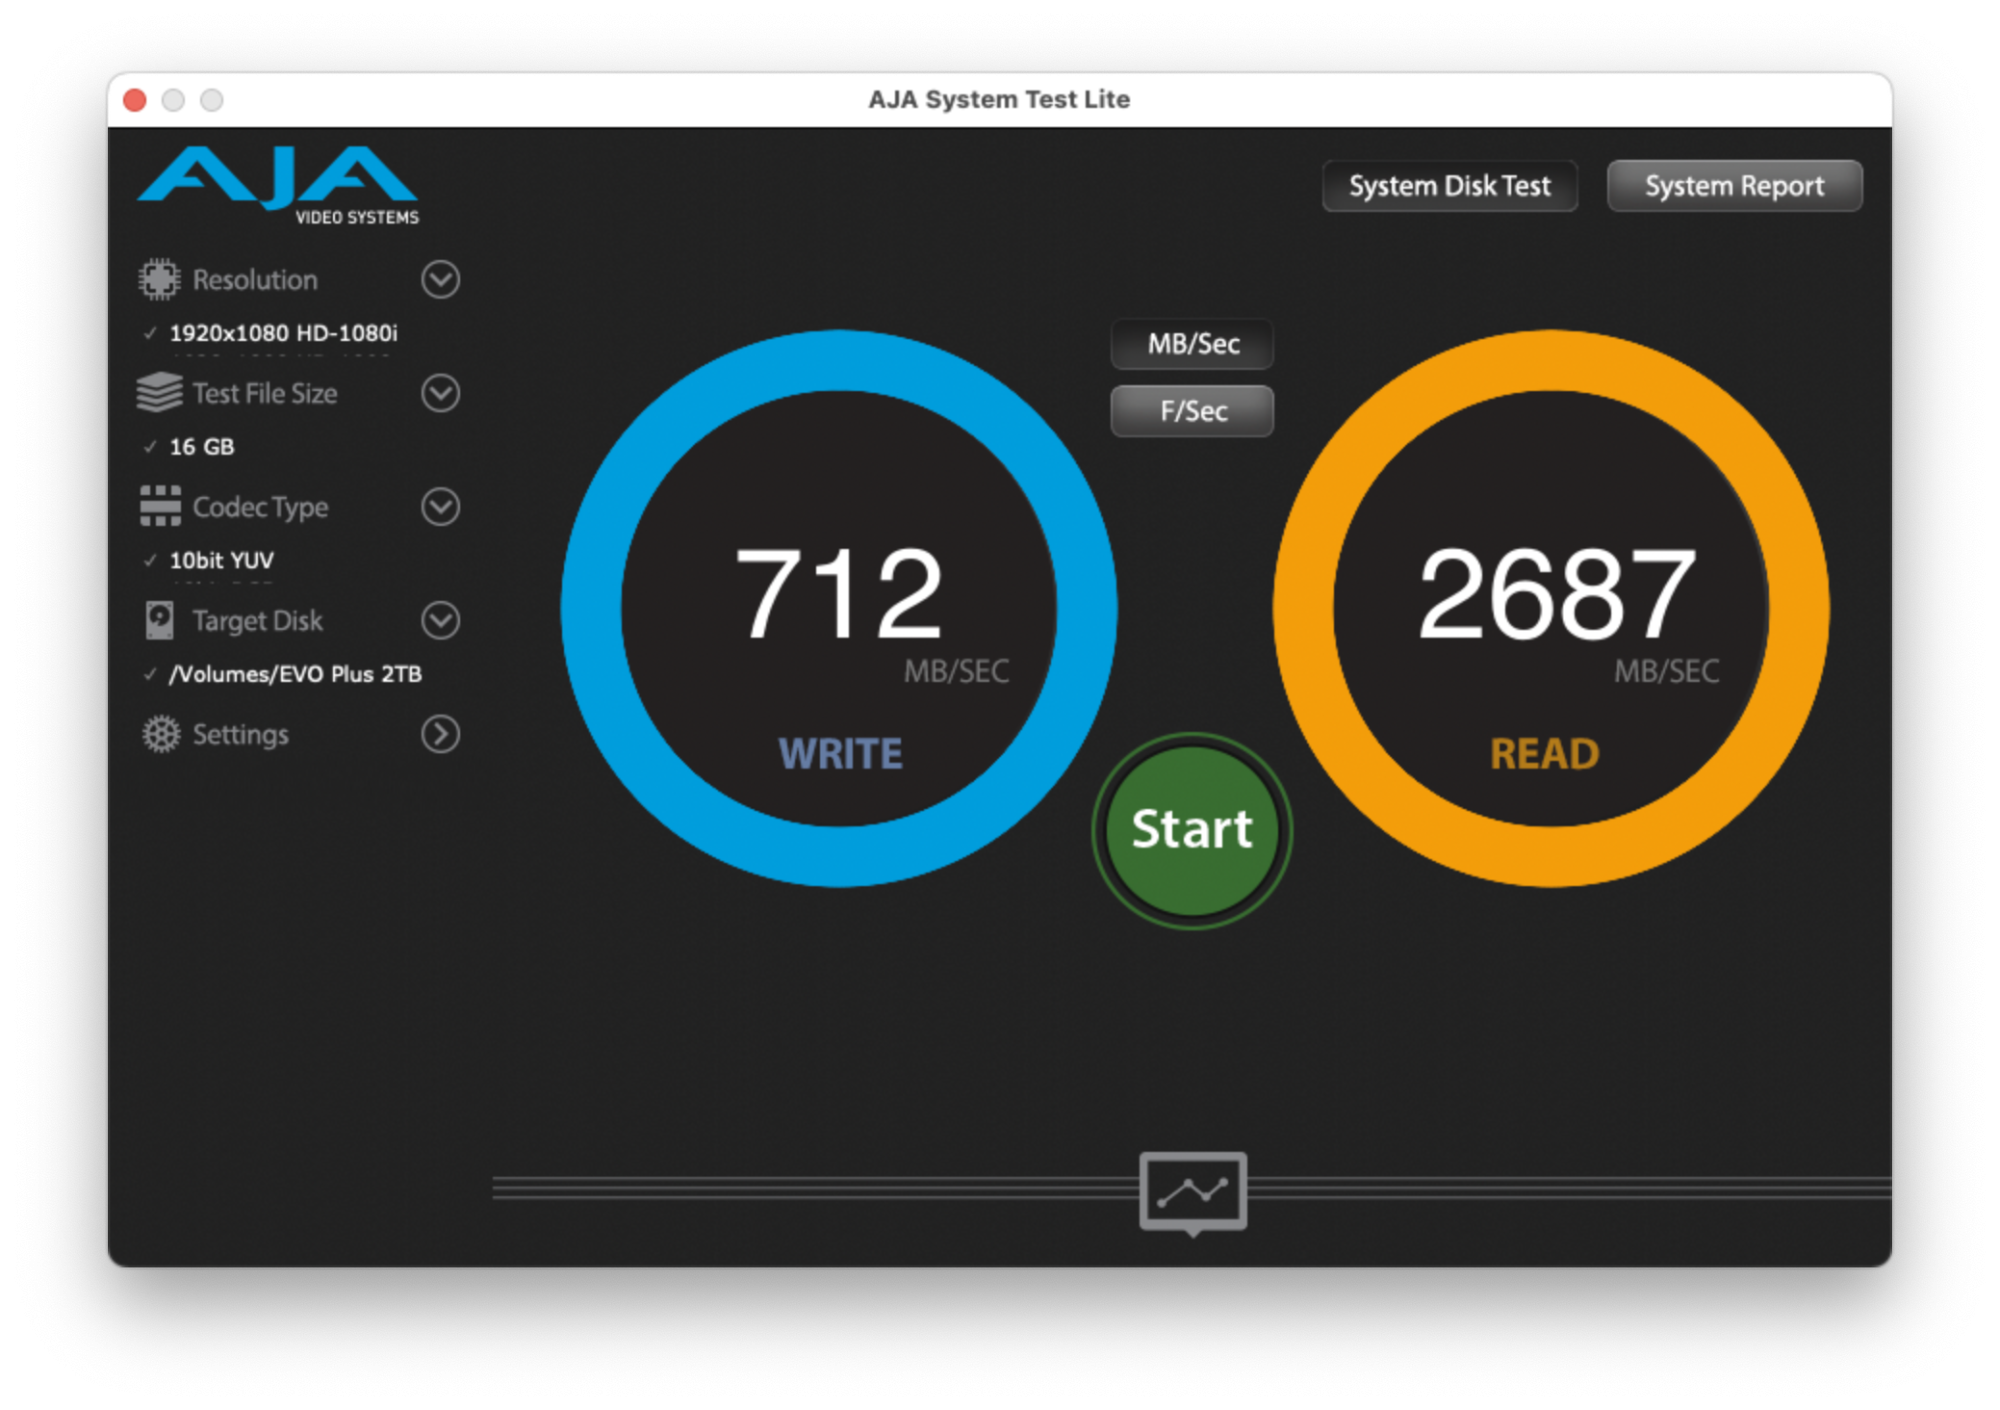This screenshot has height=1410, width=2000.
Task: Switch to System Disk Test
Action: pos(1449,186)
